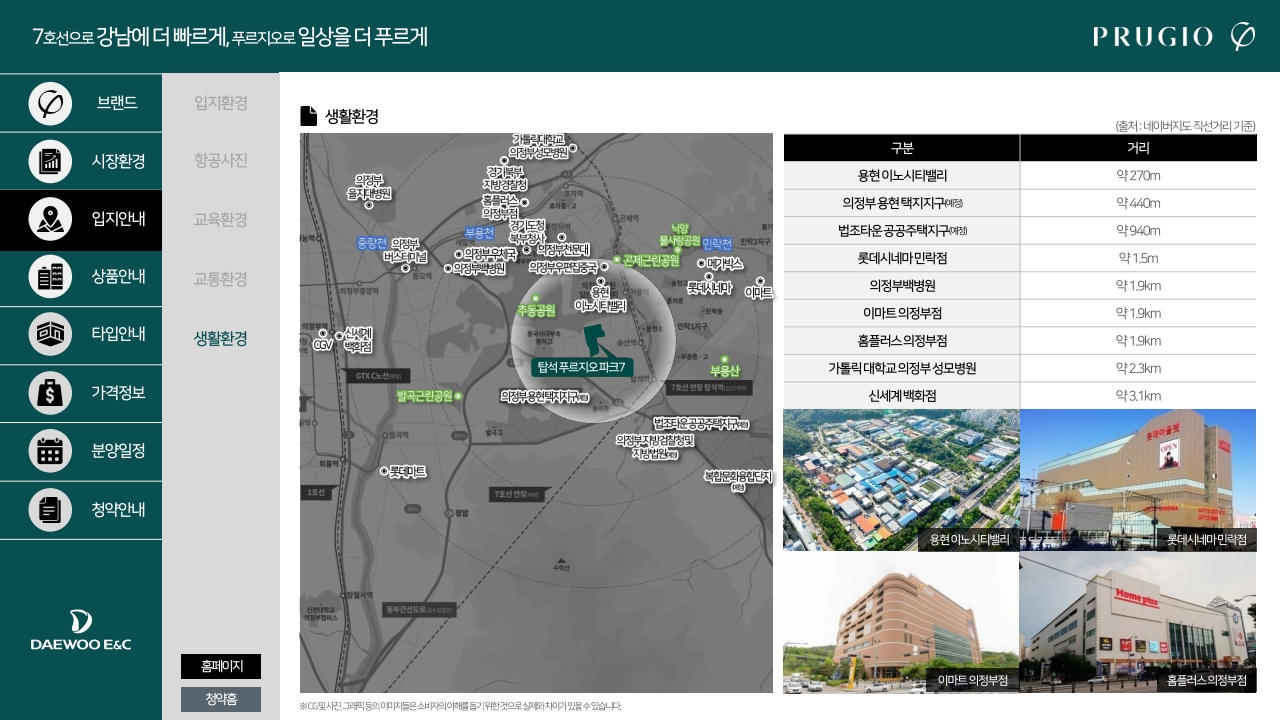Switch to 교육환경 submenu tab
Viewport: 1280px width, 720px height.
coord(221,220)
